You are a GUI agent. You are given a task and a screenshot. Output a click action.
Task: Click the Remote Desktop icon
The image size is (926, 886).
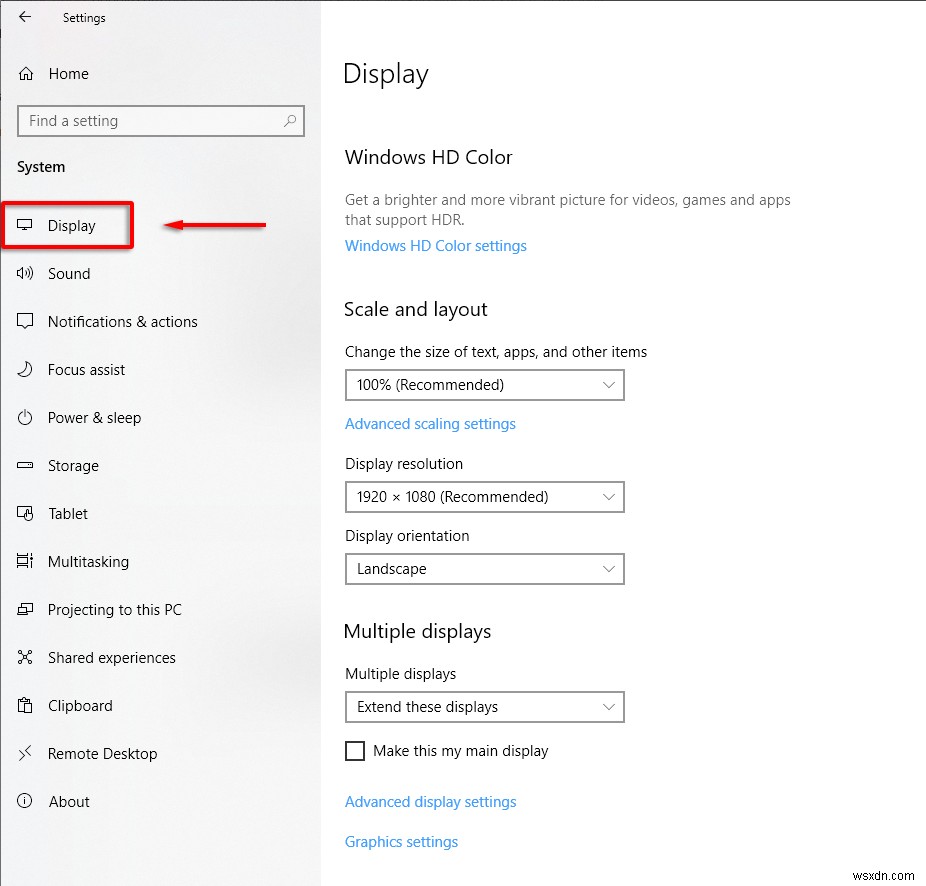coord(25,753)
